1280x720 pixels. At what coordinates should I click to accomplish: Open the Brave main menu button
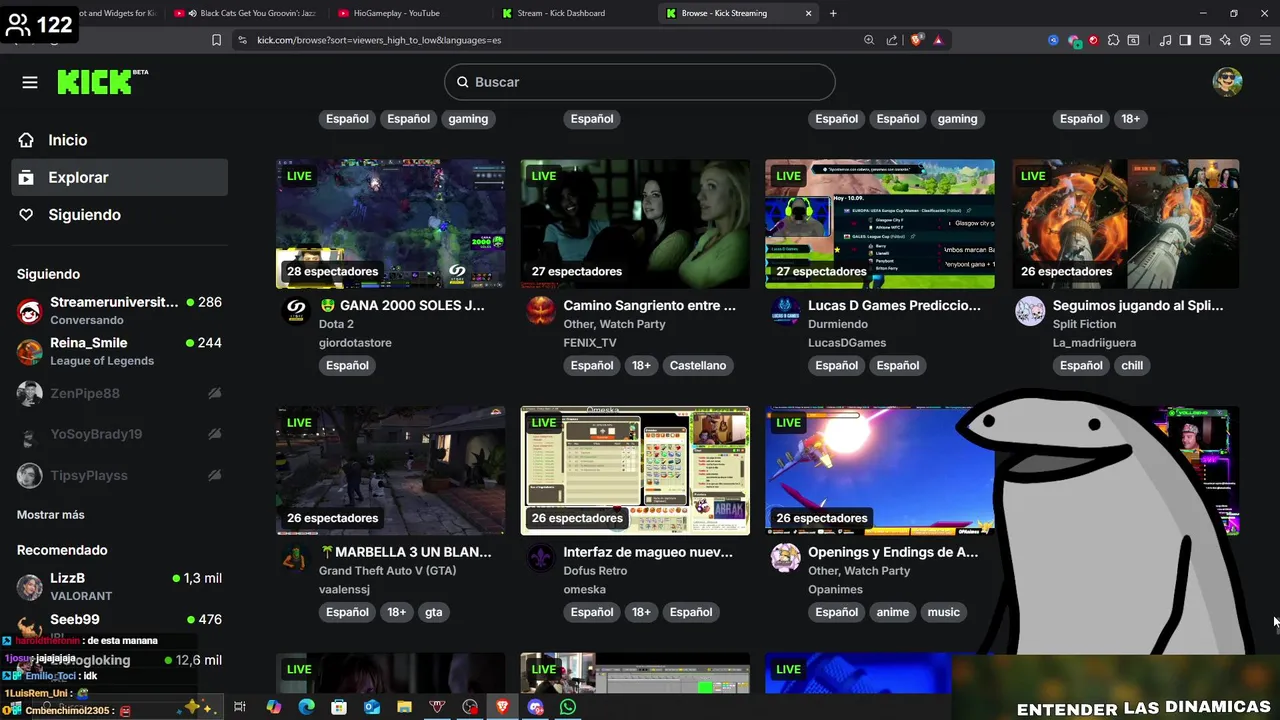(x=1265, y=40)
